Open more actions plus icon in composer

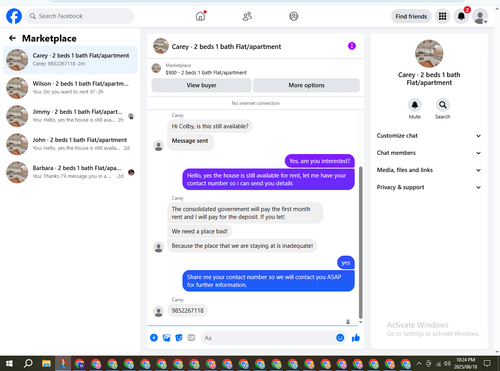(x=154, y=338)
